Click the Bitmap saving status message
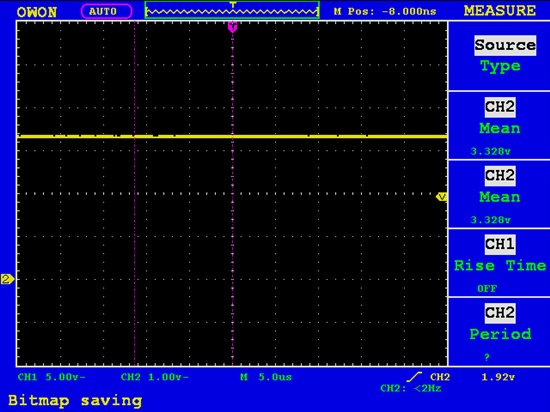 pyautogui.click(x=75, y=400)
